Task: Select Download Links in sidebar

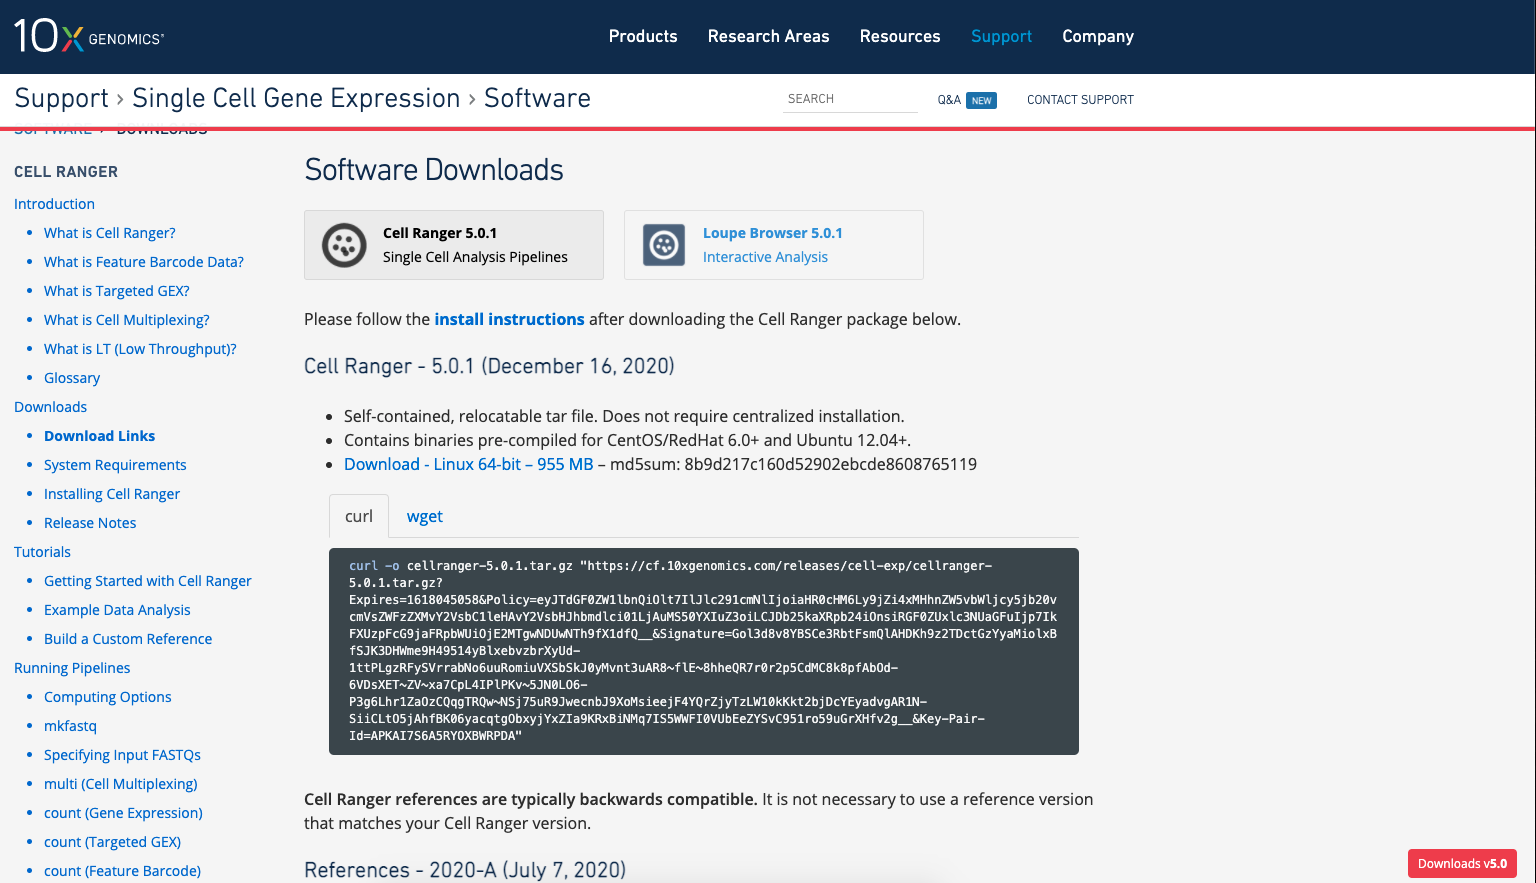Action: 100,436
